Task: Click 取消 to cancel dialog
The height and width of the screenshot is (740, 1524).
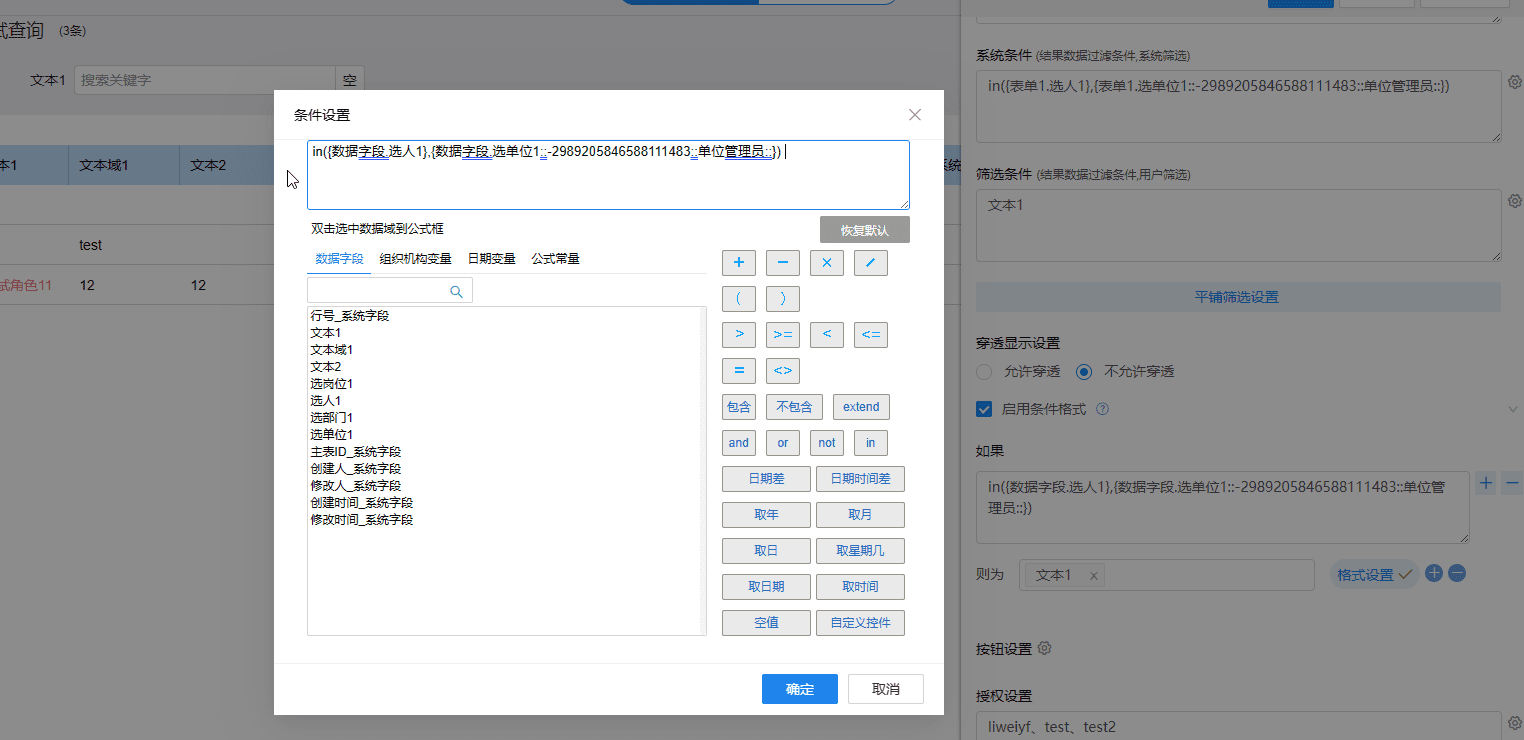Action: [x=886, y=689]
